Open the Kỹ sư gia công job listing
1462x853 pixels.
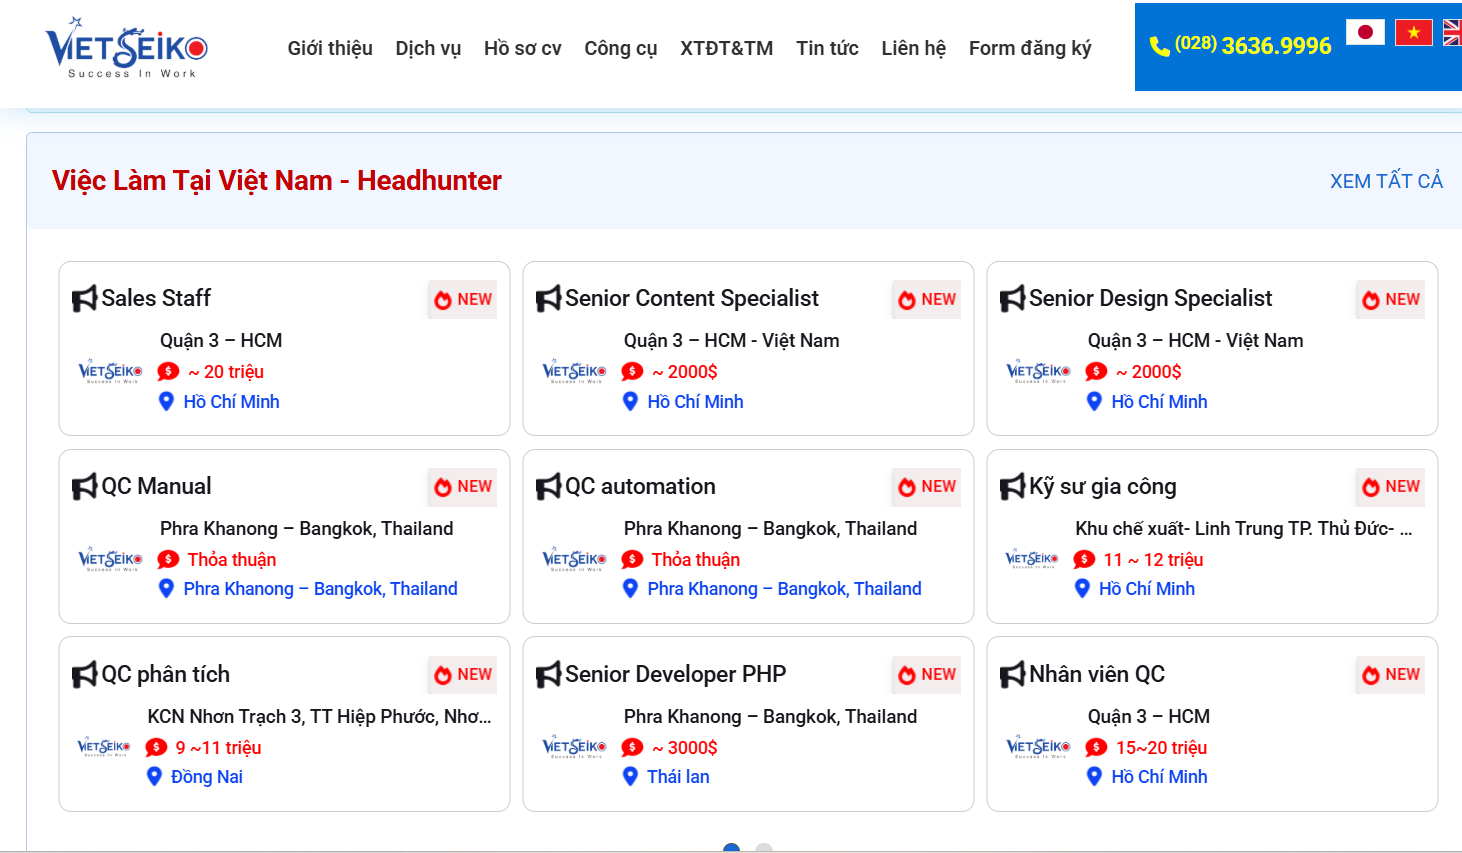1102,486
